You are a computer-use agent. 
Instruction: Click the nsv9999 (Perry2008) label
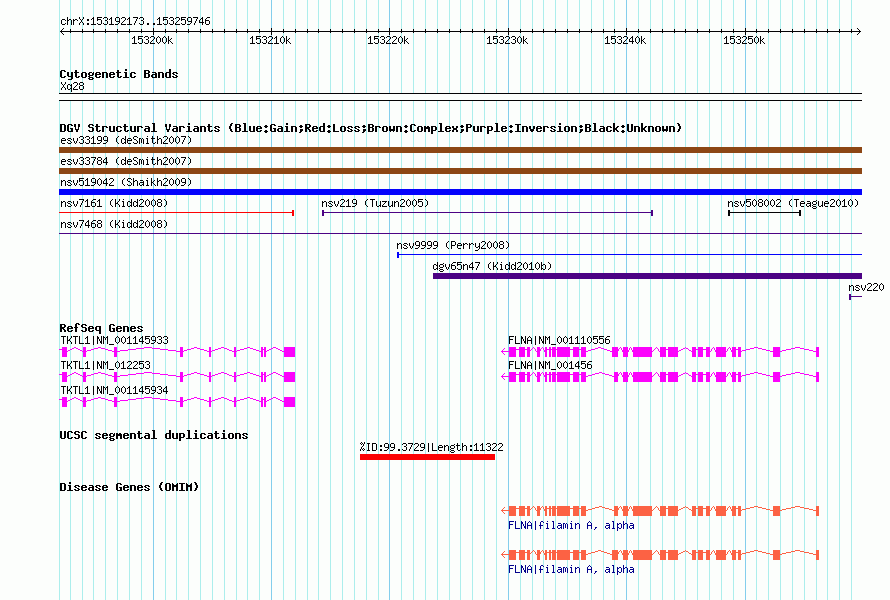pos(453,245)
